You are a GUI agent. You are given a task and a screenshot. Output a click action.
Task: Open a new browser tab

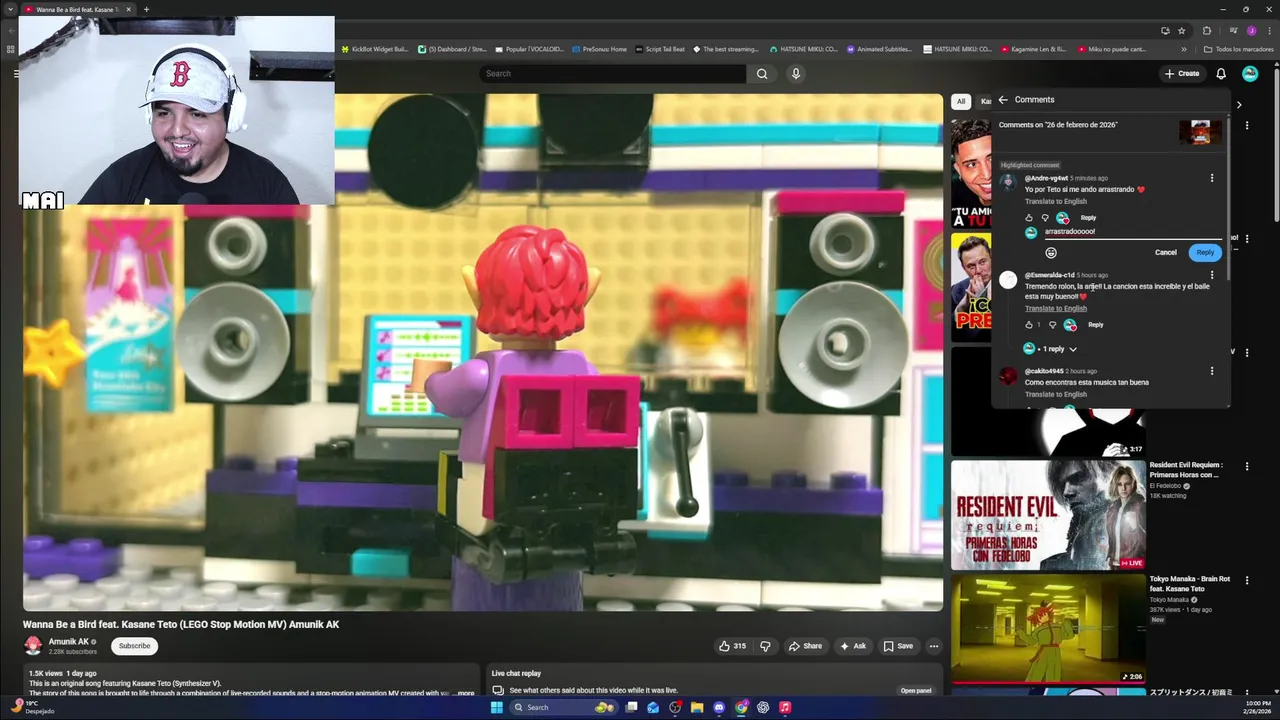click(146, 9)
